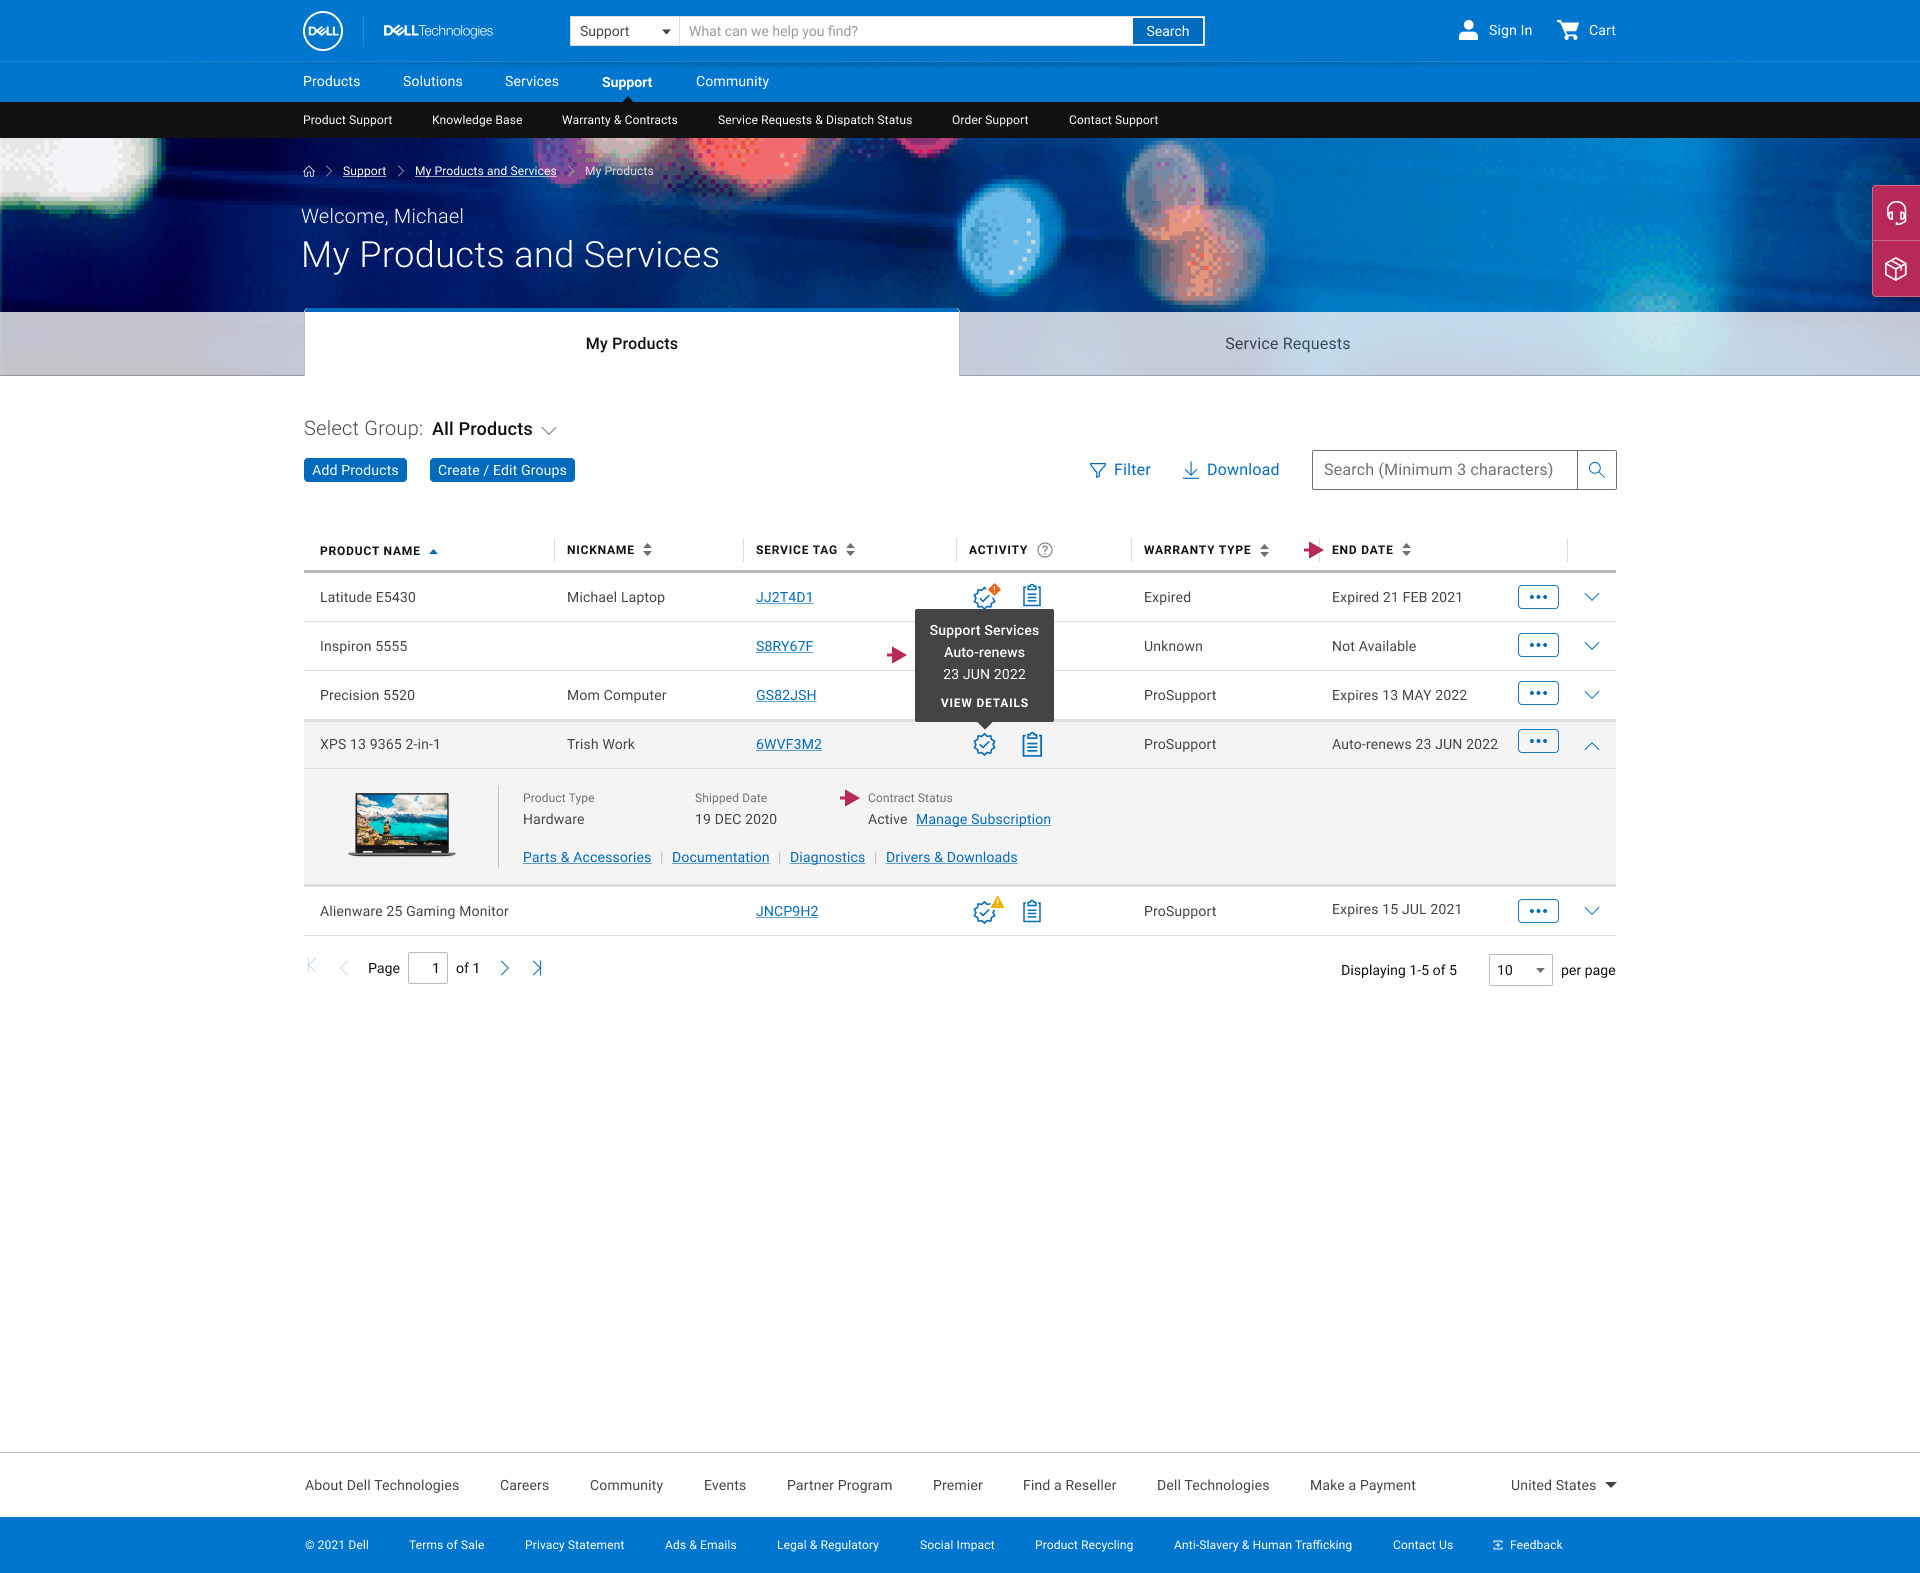
Task: Sort by End Date column arrows
Action: pos(1406,550)
